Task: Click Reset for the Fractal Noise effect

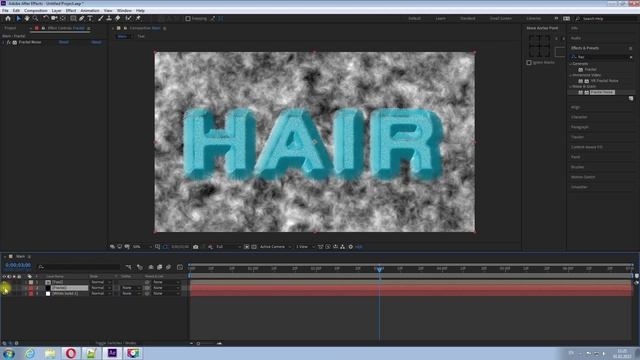Action: (x=64, y=42)
